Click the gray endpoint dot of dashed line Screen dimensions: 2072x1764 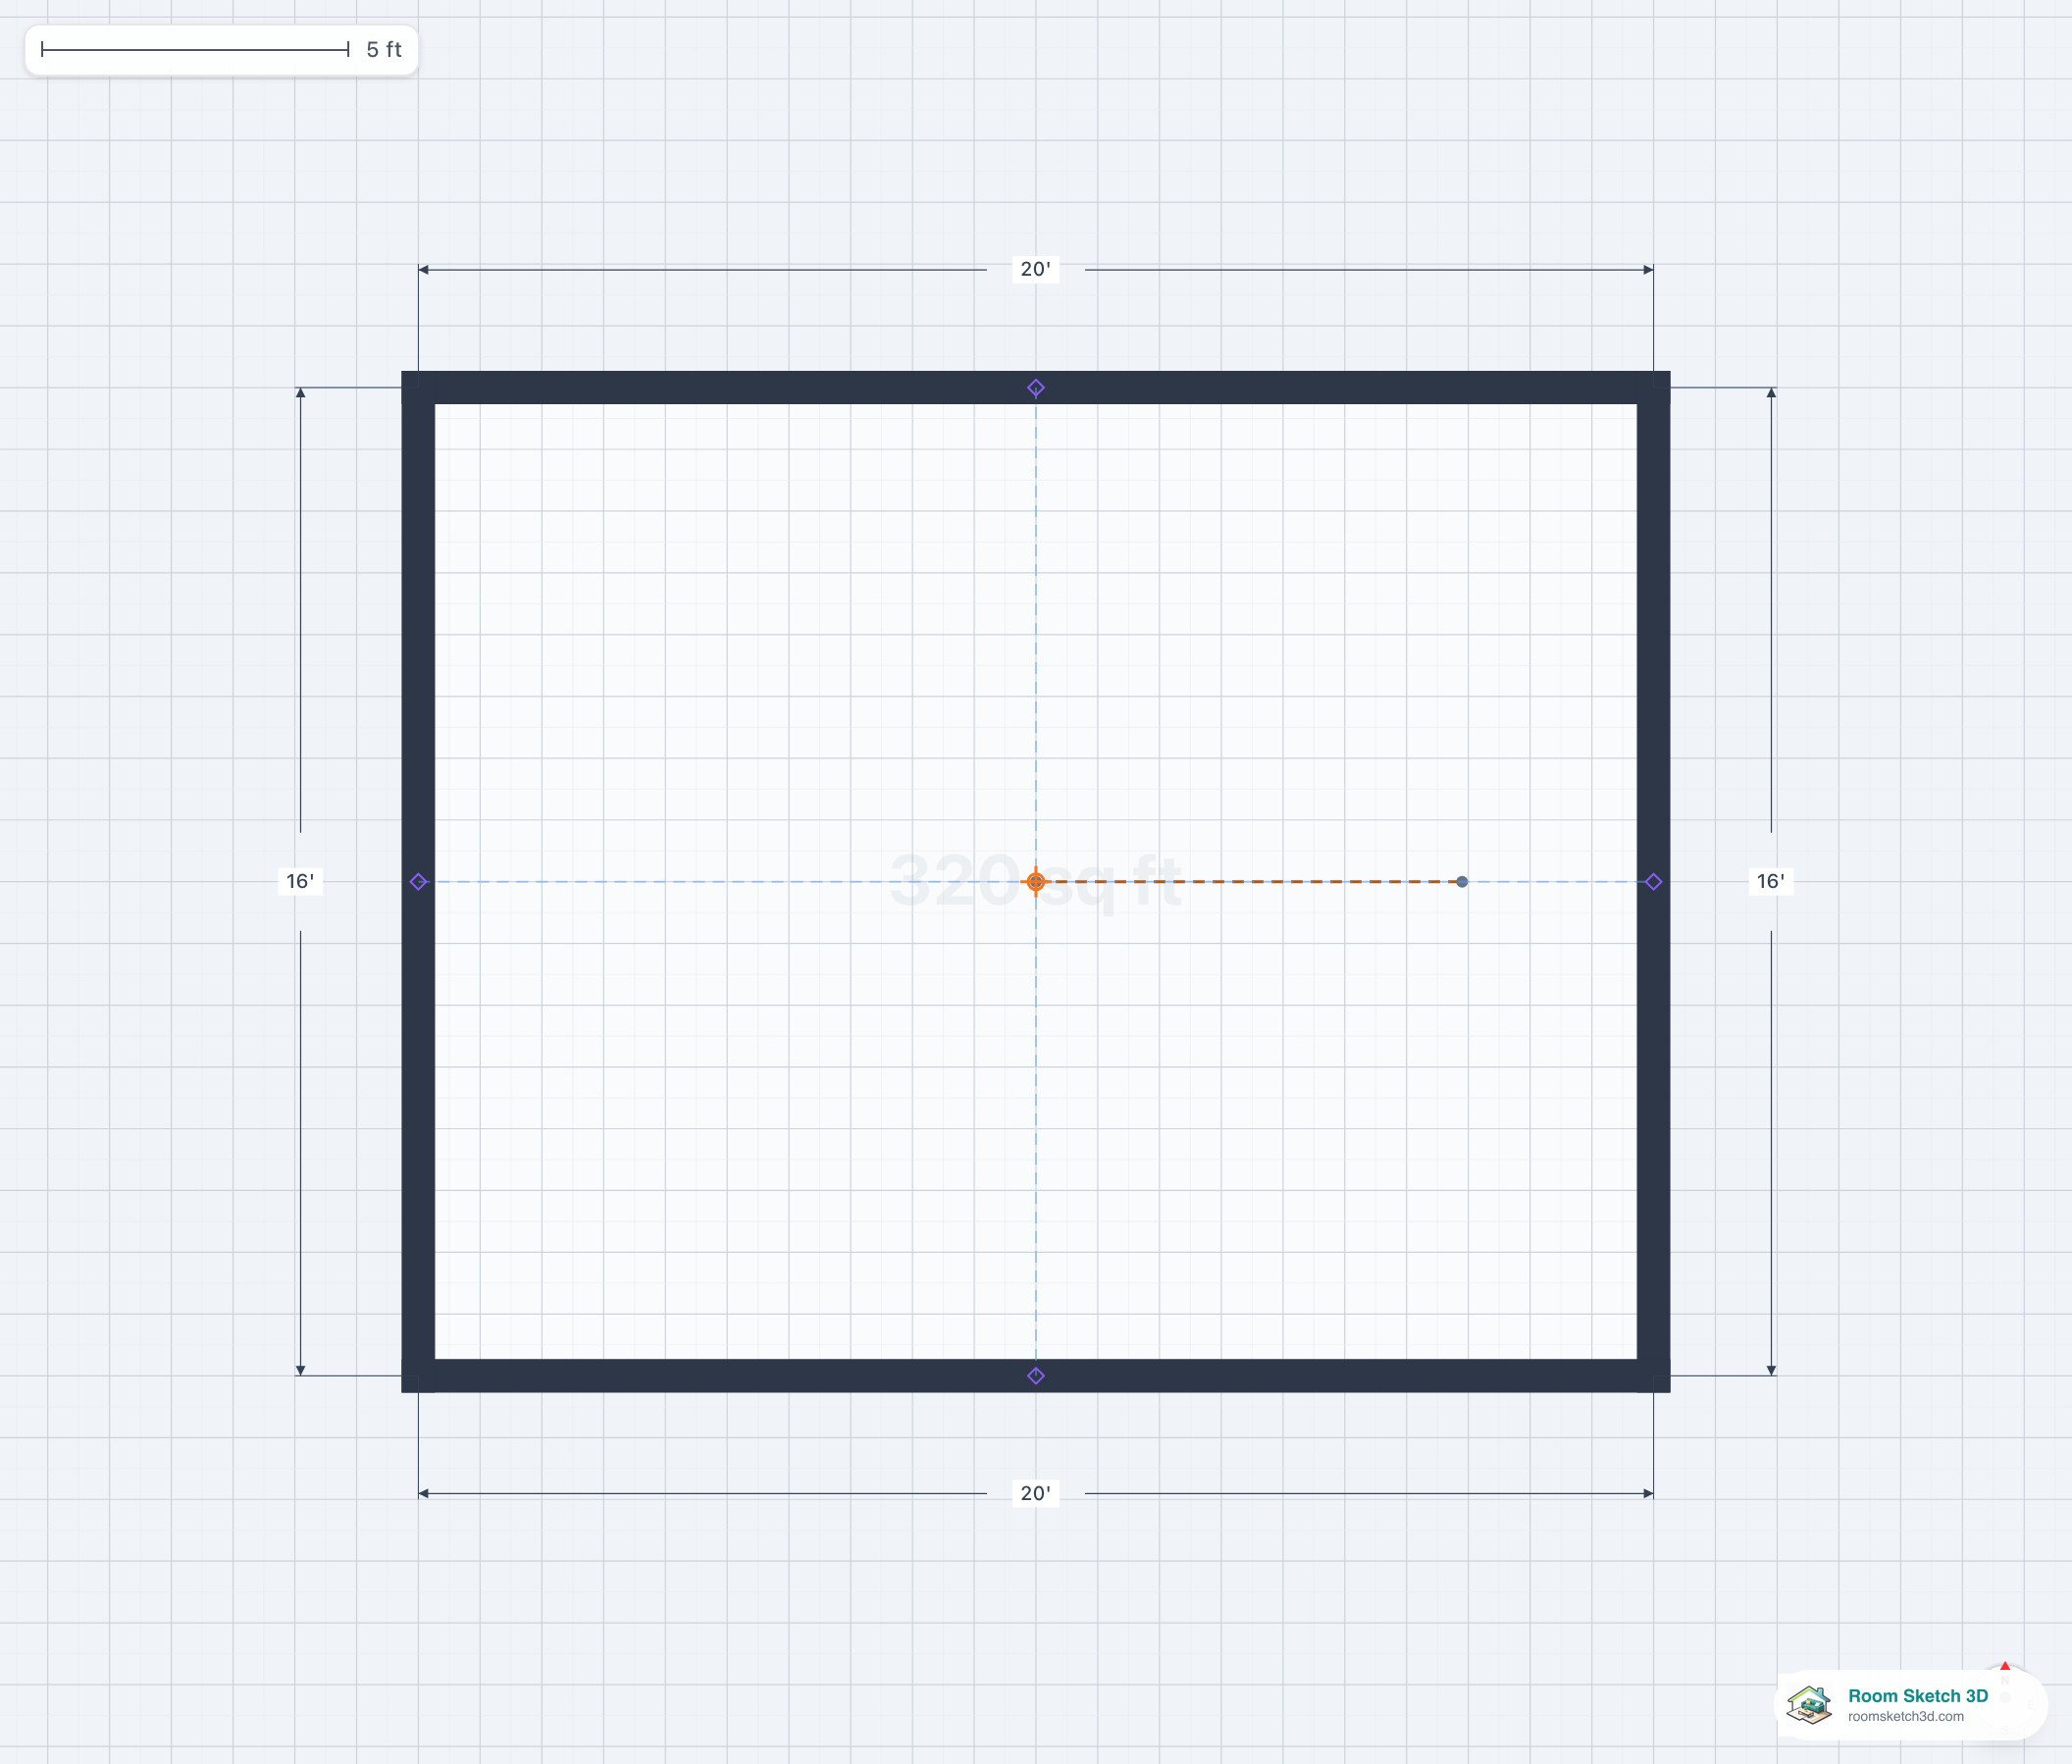coord(1462,882)
